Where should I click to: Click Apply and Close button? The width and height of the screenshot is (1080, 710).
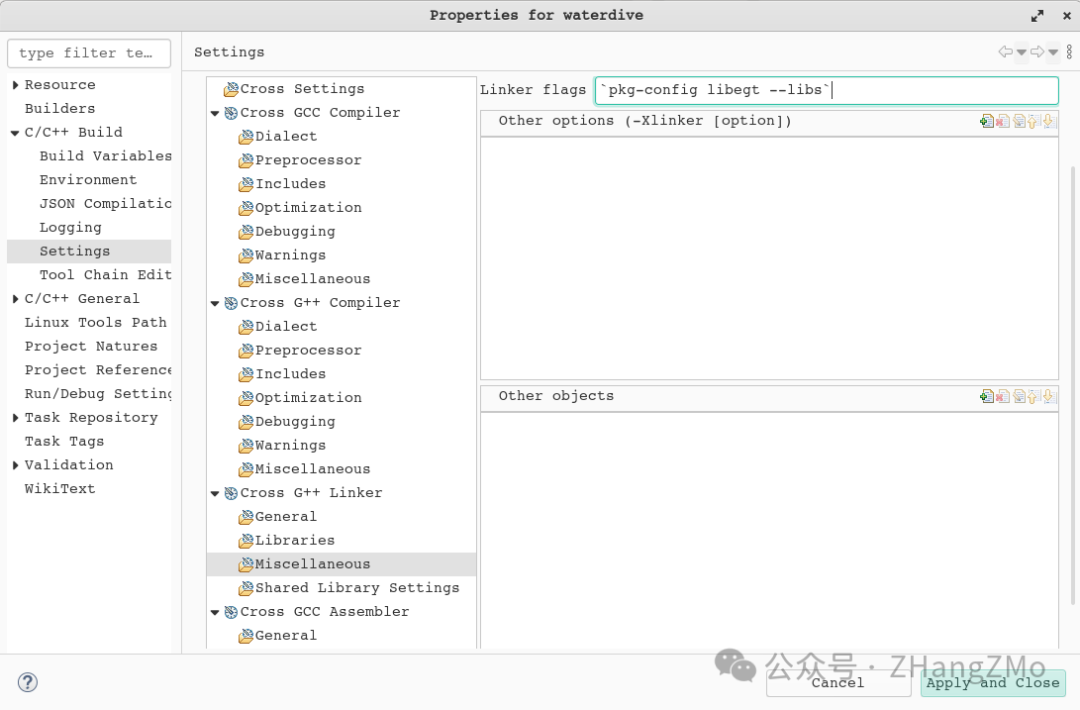click(x=993, y=682)
